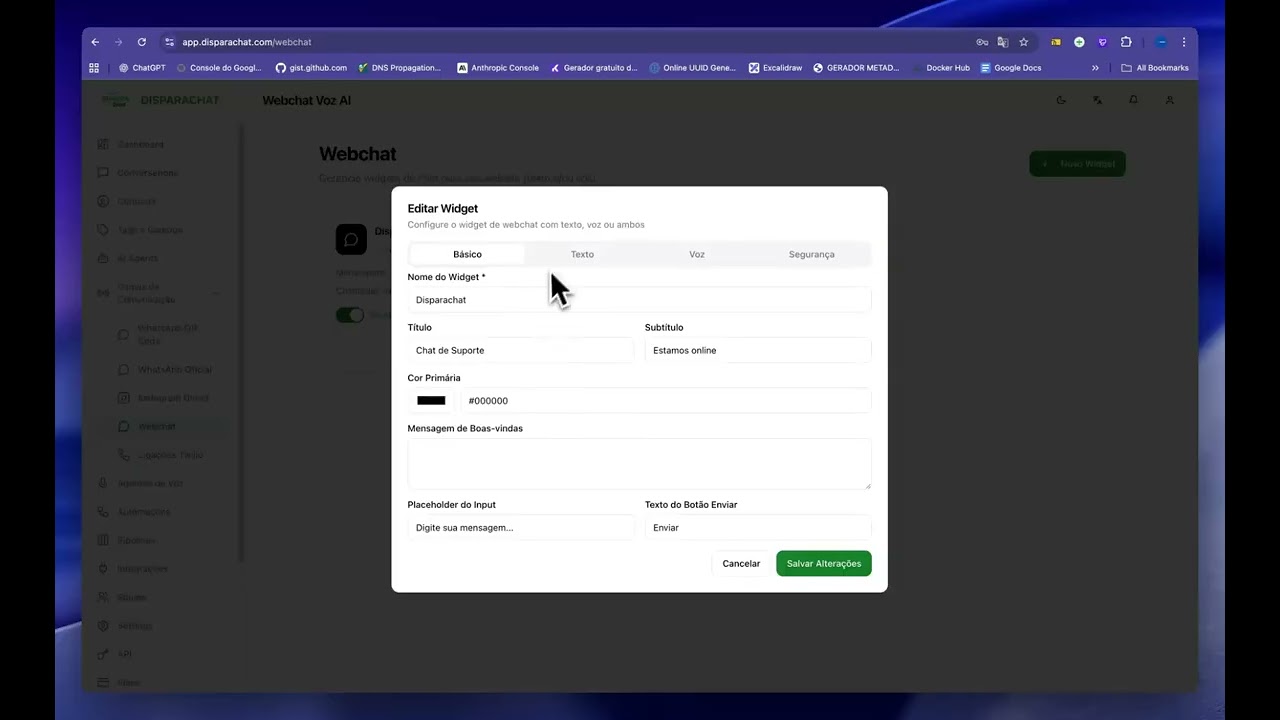Open the language translate icon in the app header
The height and width of the screenshot is (720, 1280).
1097,100
